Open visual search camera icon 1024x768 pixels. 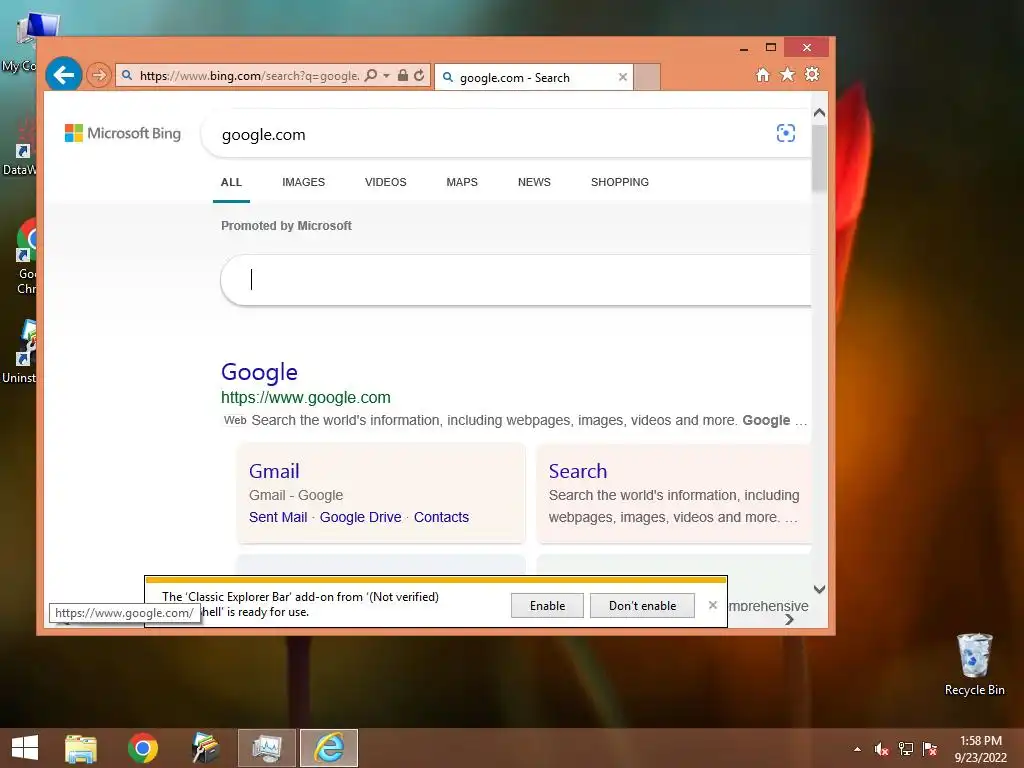point(786,133)
